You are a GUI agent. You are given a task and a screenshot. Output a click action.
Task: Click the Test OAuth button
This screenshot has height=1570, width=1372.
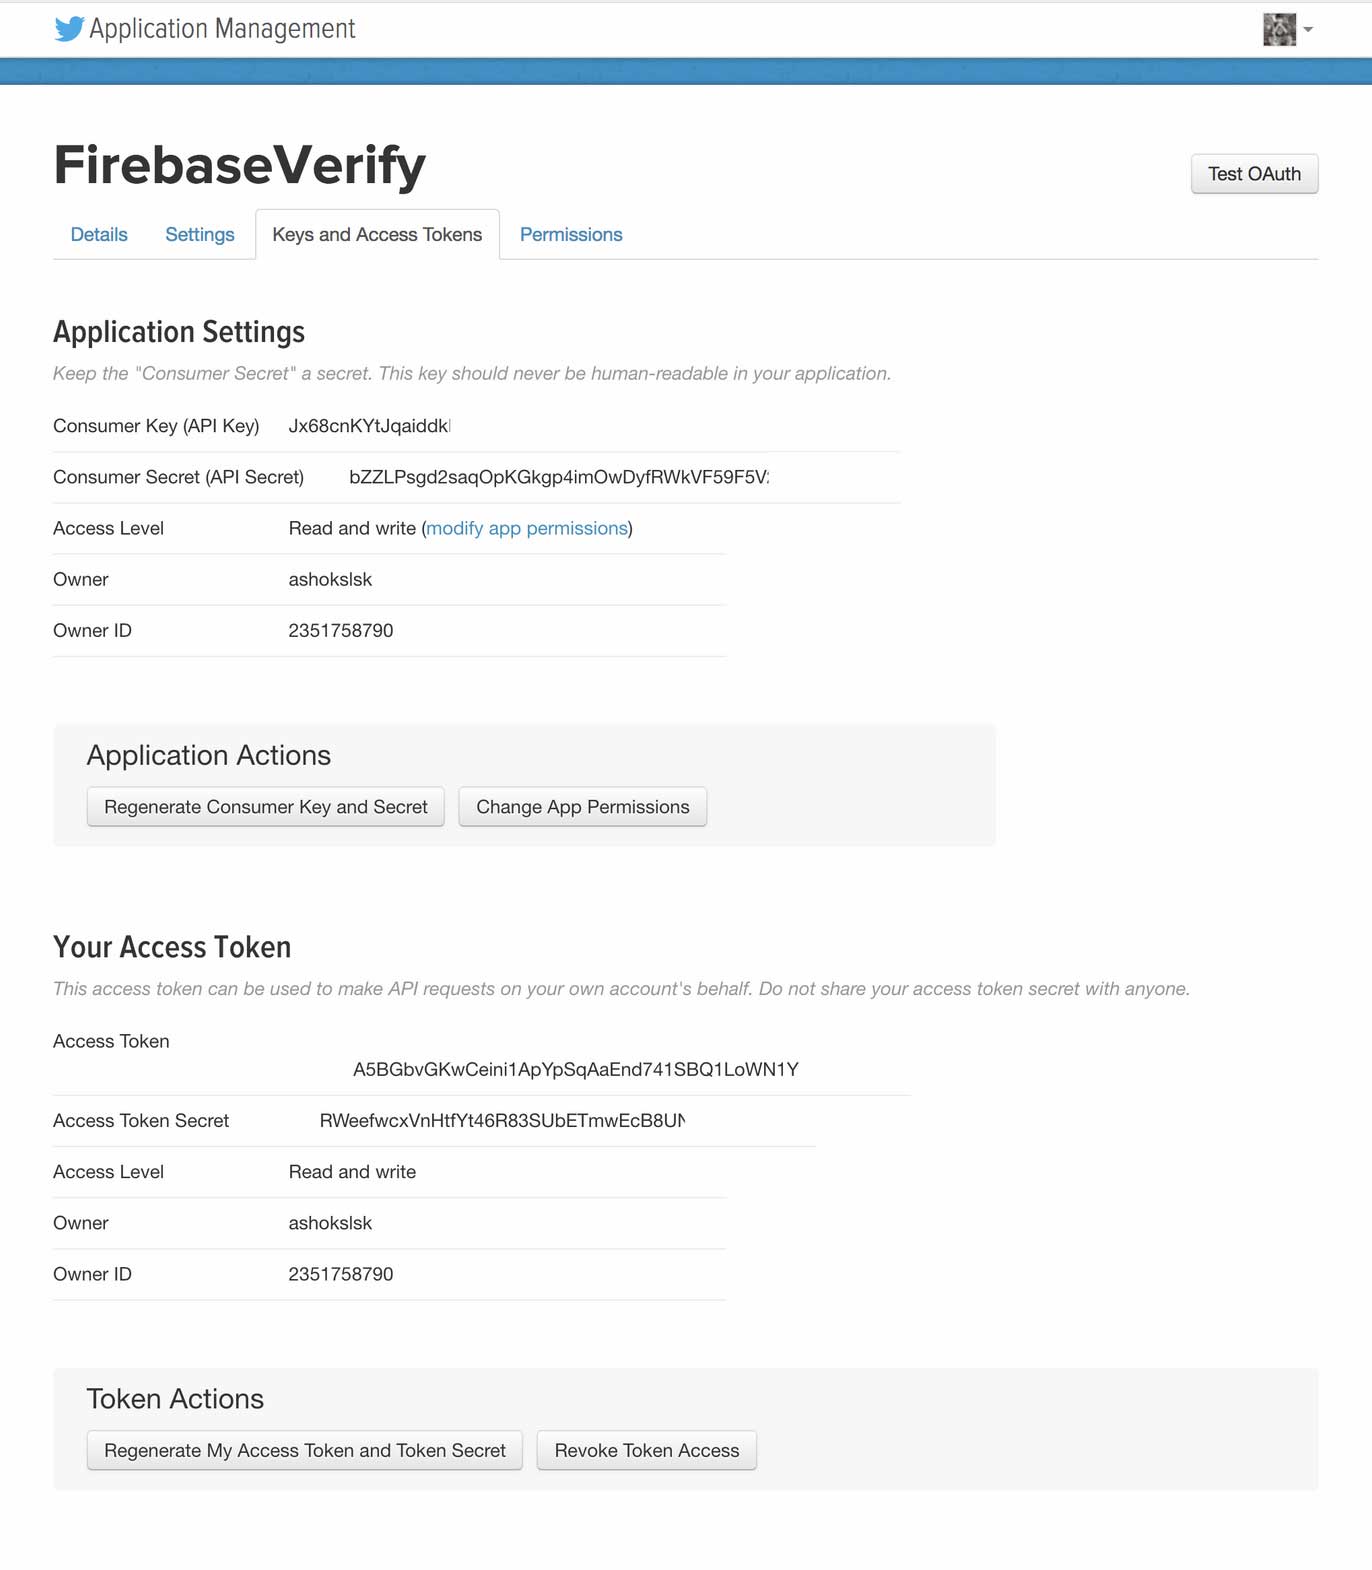(x=1254, y=174)
